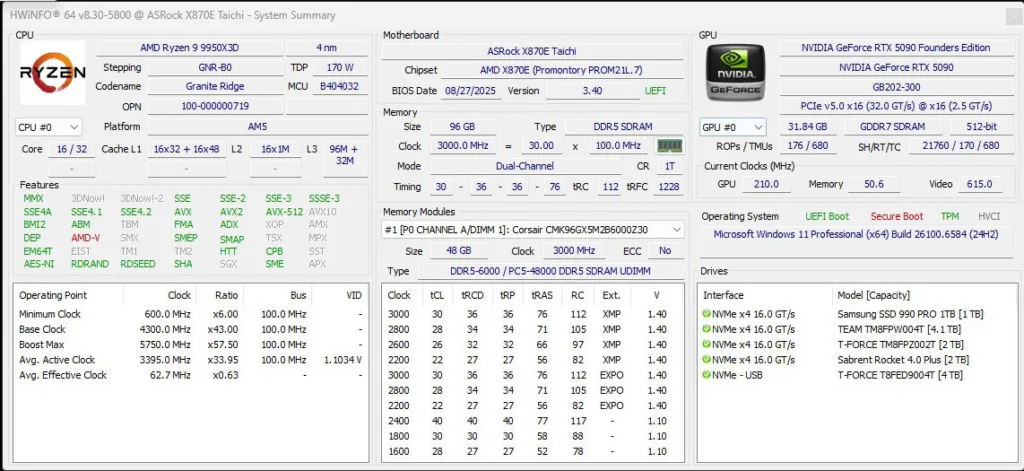Click the GB202-300 GPU chip field
Screen dimensions: 1024x471
(895, 87)
